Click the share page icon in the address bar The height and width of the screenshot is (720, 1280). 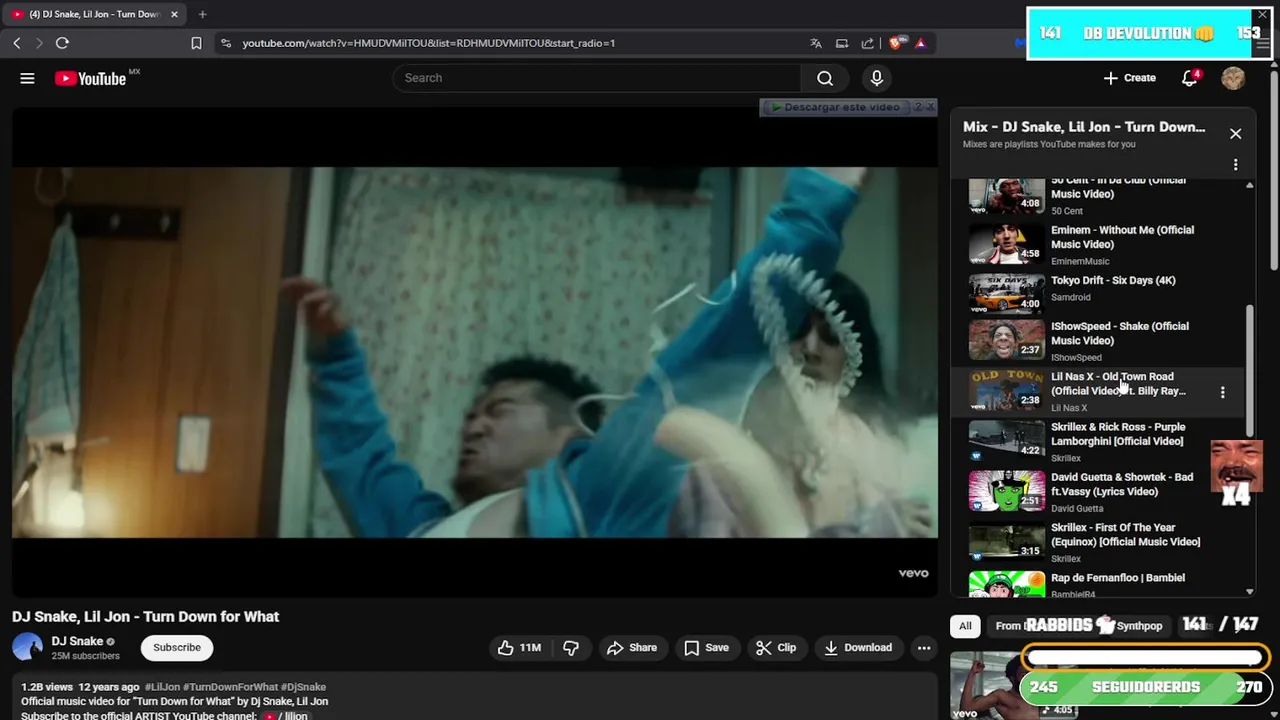[x=867, y=43]
